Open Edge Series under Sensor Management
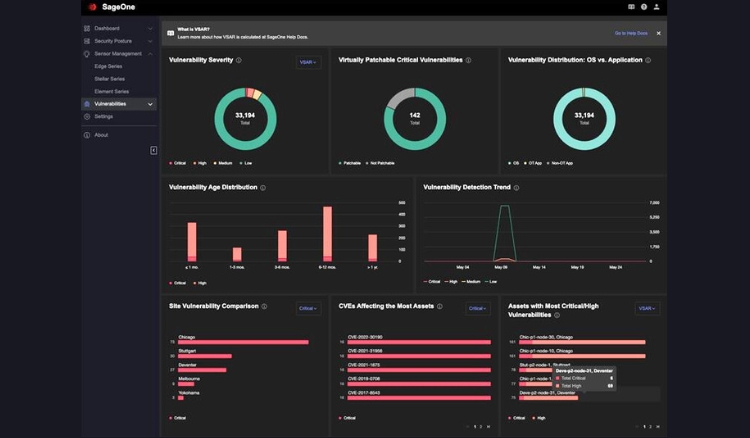750x438 pixels. click(108, 66)
